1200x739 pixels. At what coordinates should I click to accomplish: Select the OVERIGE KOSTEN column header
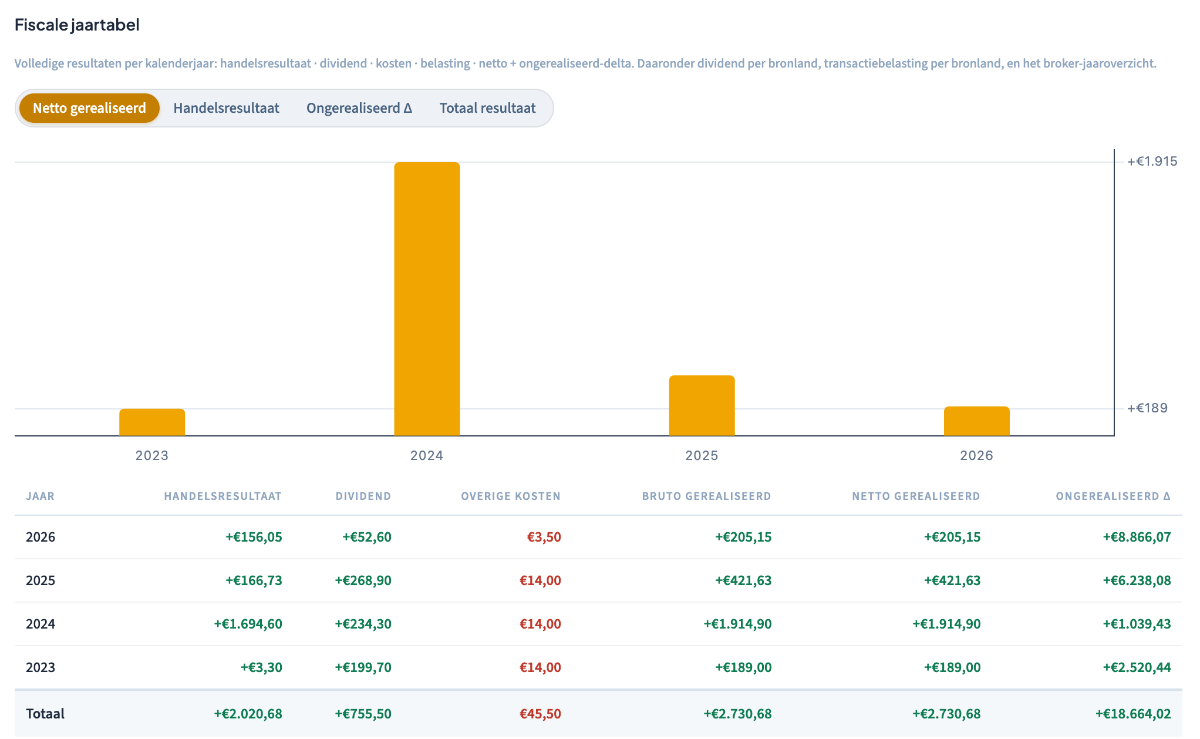tap(511, 496)
